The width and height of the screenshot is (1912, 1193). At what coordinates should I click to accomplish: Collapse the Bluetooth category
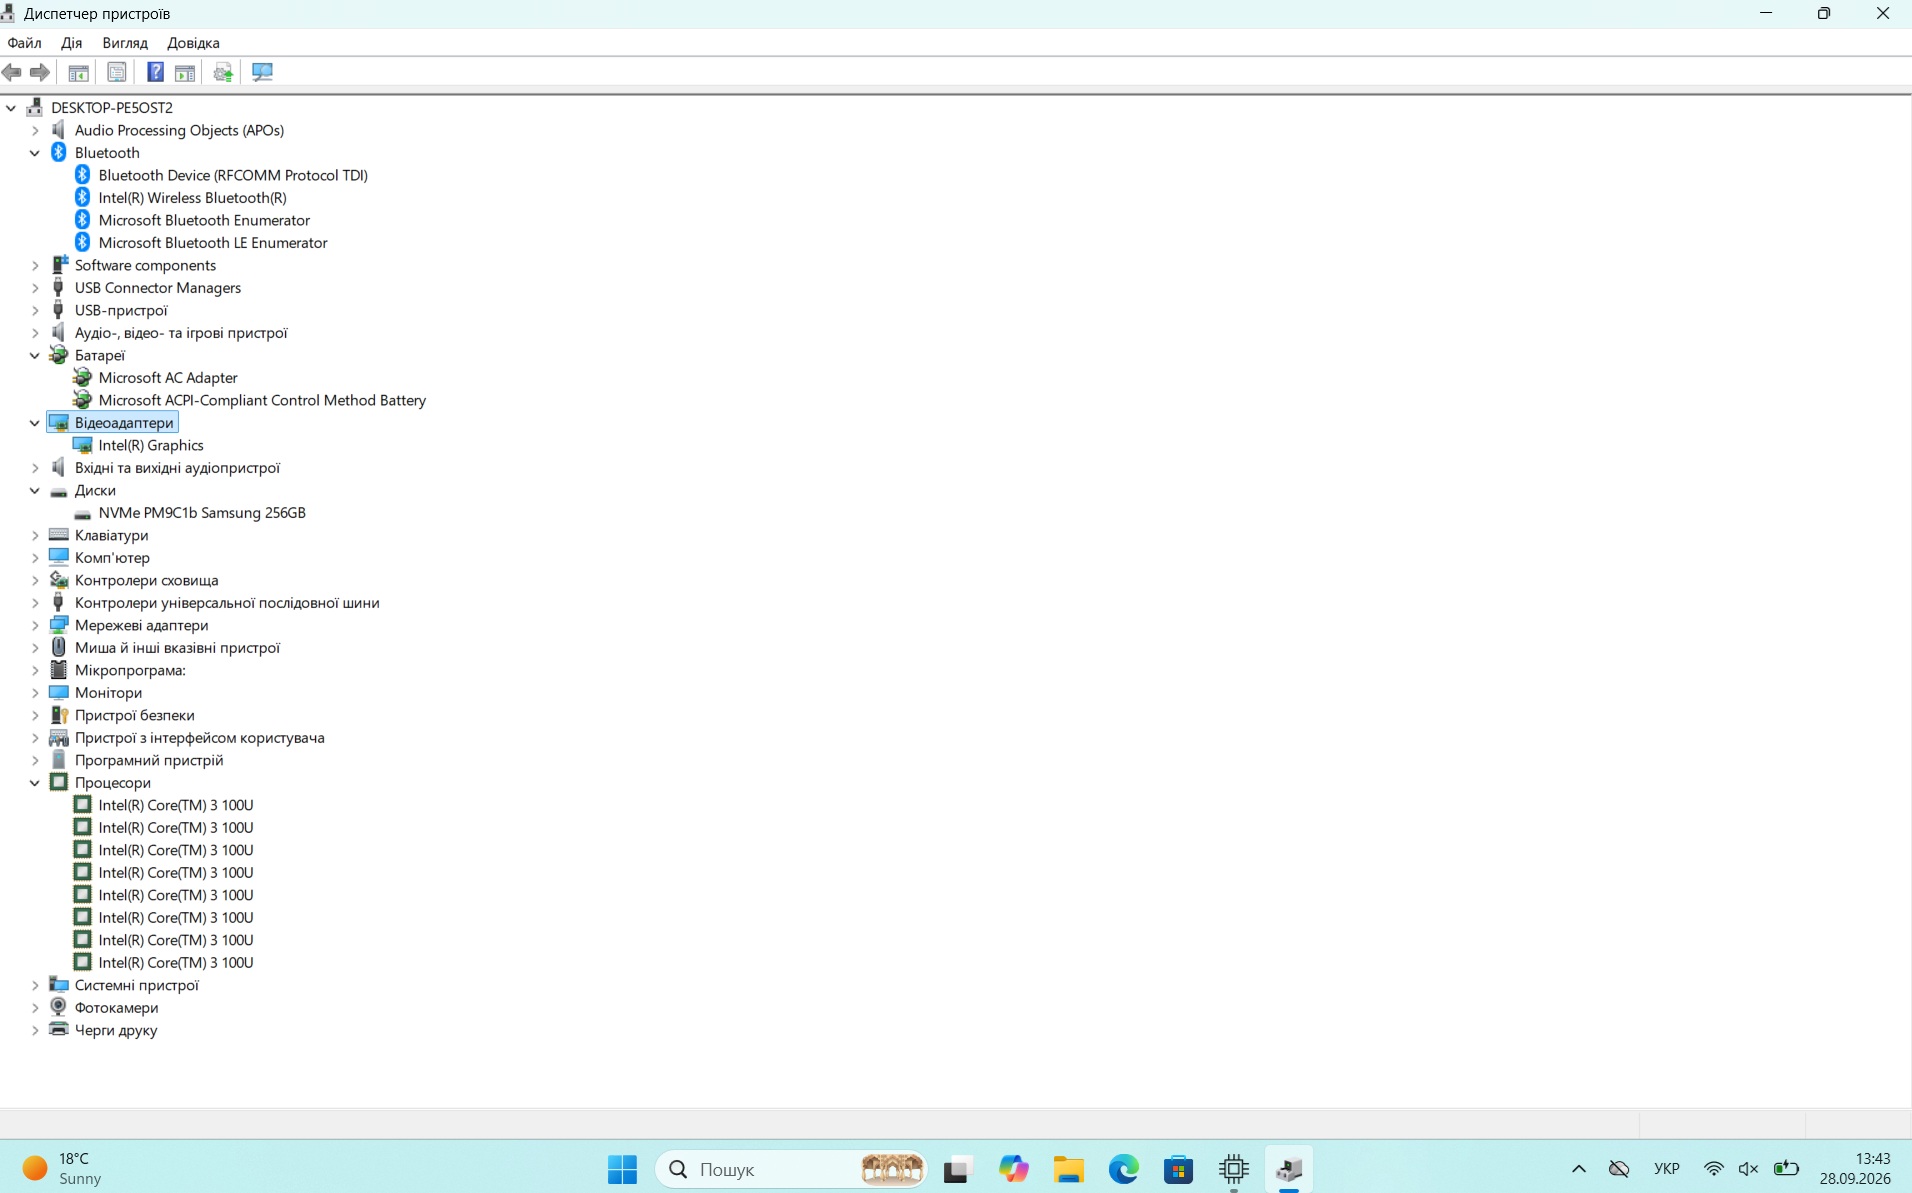(35, 153)
